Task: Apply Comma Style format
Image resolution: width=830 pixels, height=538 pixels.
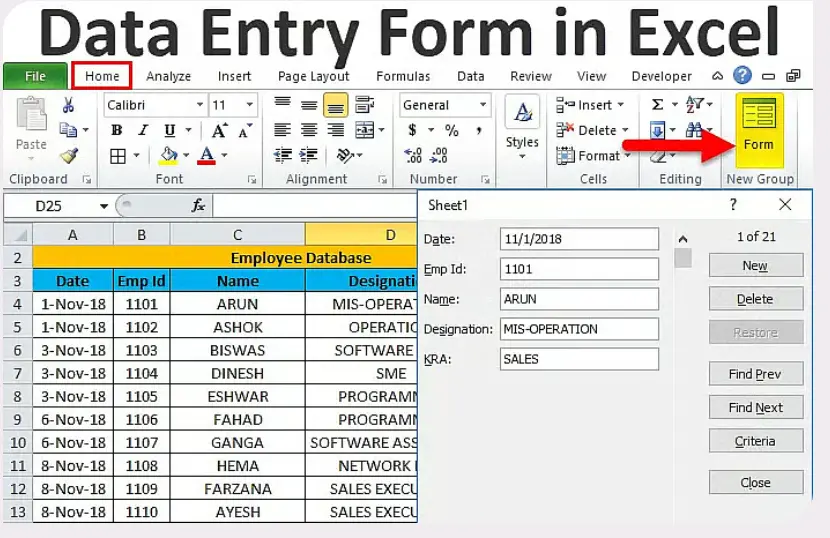Action: click(479, 130)
